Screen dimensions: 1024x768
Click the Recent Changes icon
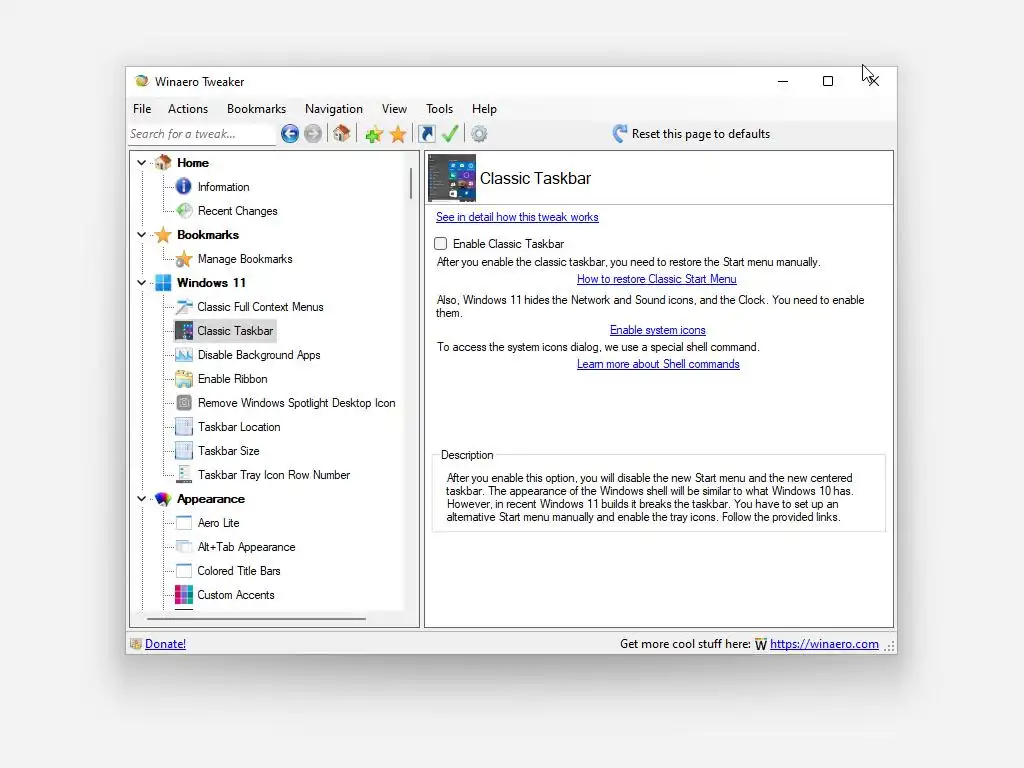[185, 210]
